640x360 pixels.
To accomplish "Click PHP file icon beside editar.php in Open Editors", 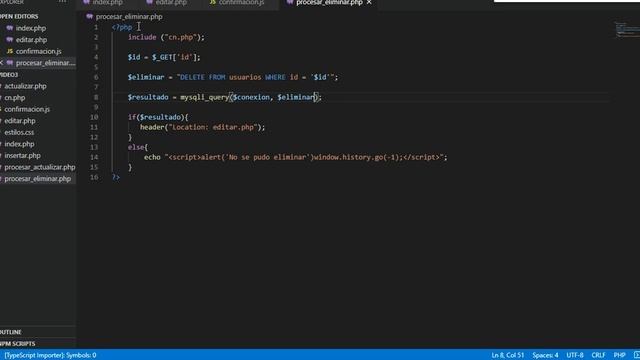I will point(10,40).
